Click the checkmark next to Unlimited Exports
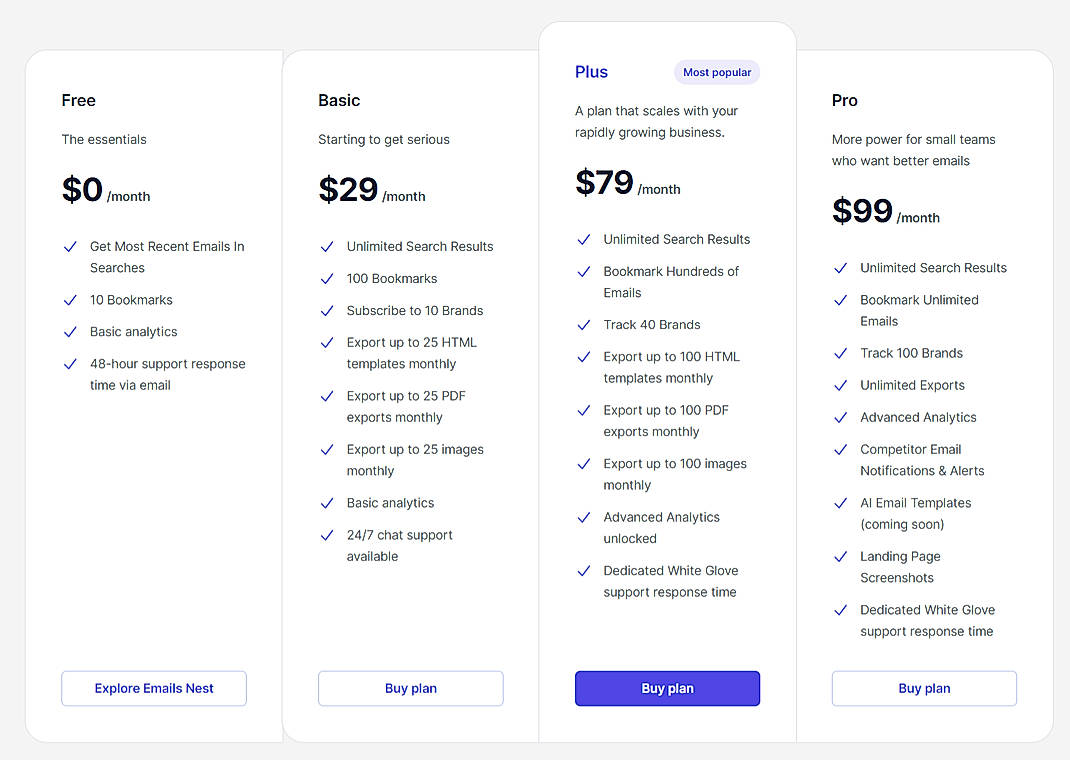 click(x=841, y=385)
